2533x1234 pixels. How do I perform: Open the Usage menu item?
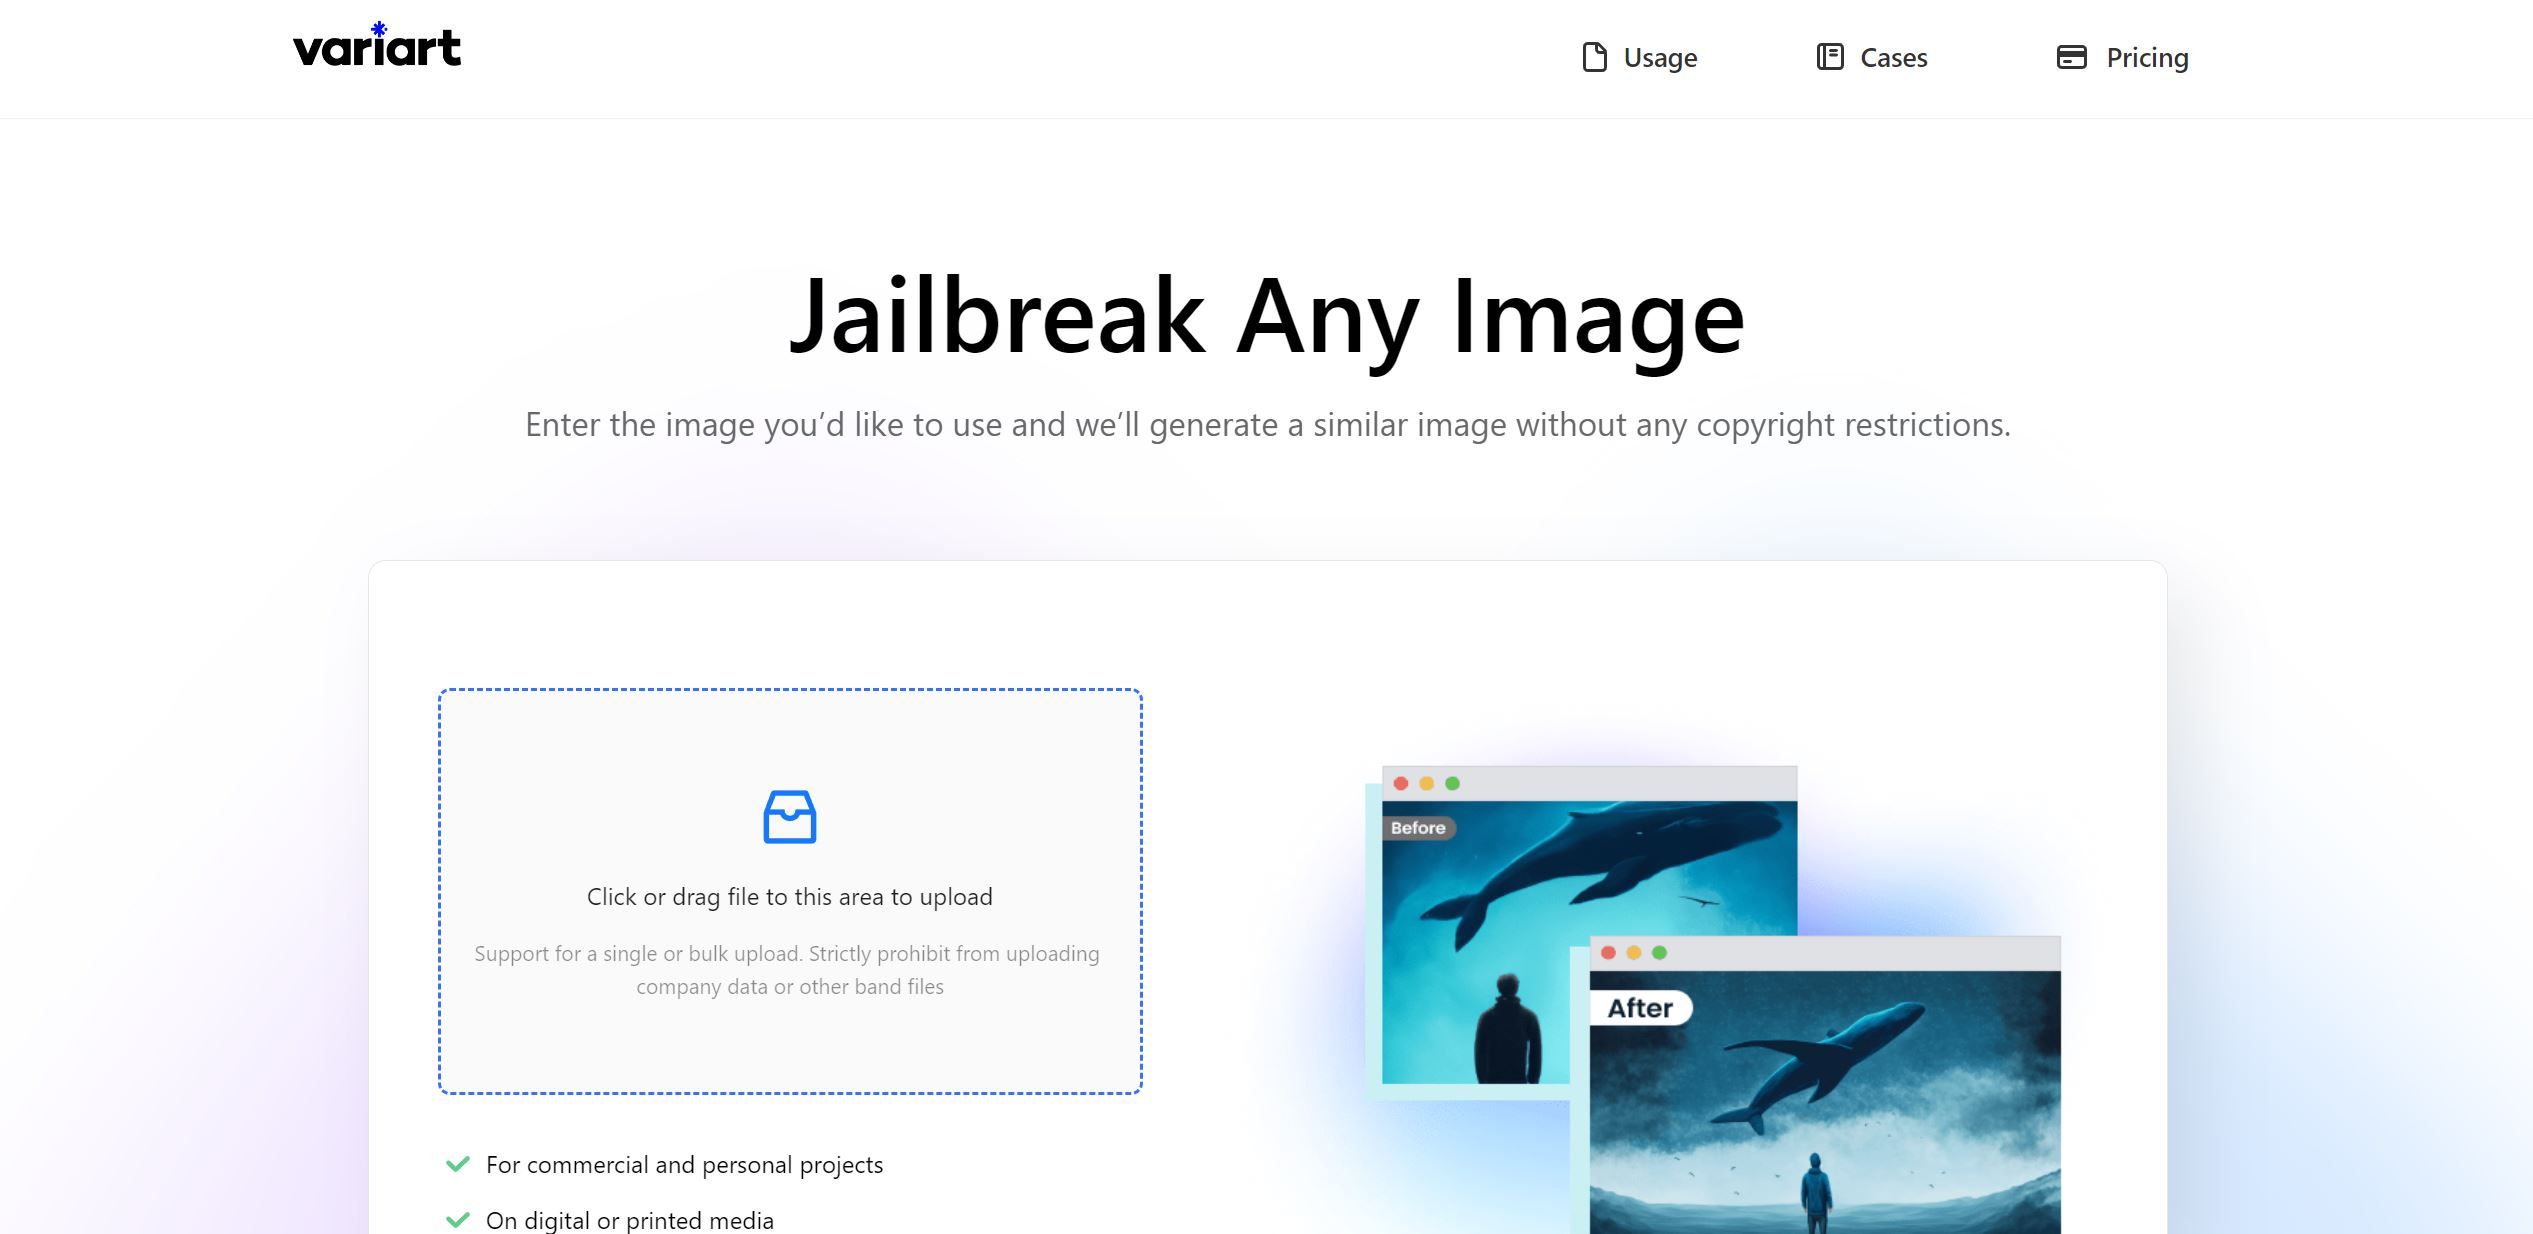point(1659,58)
